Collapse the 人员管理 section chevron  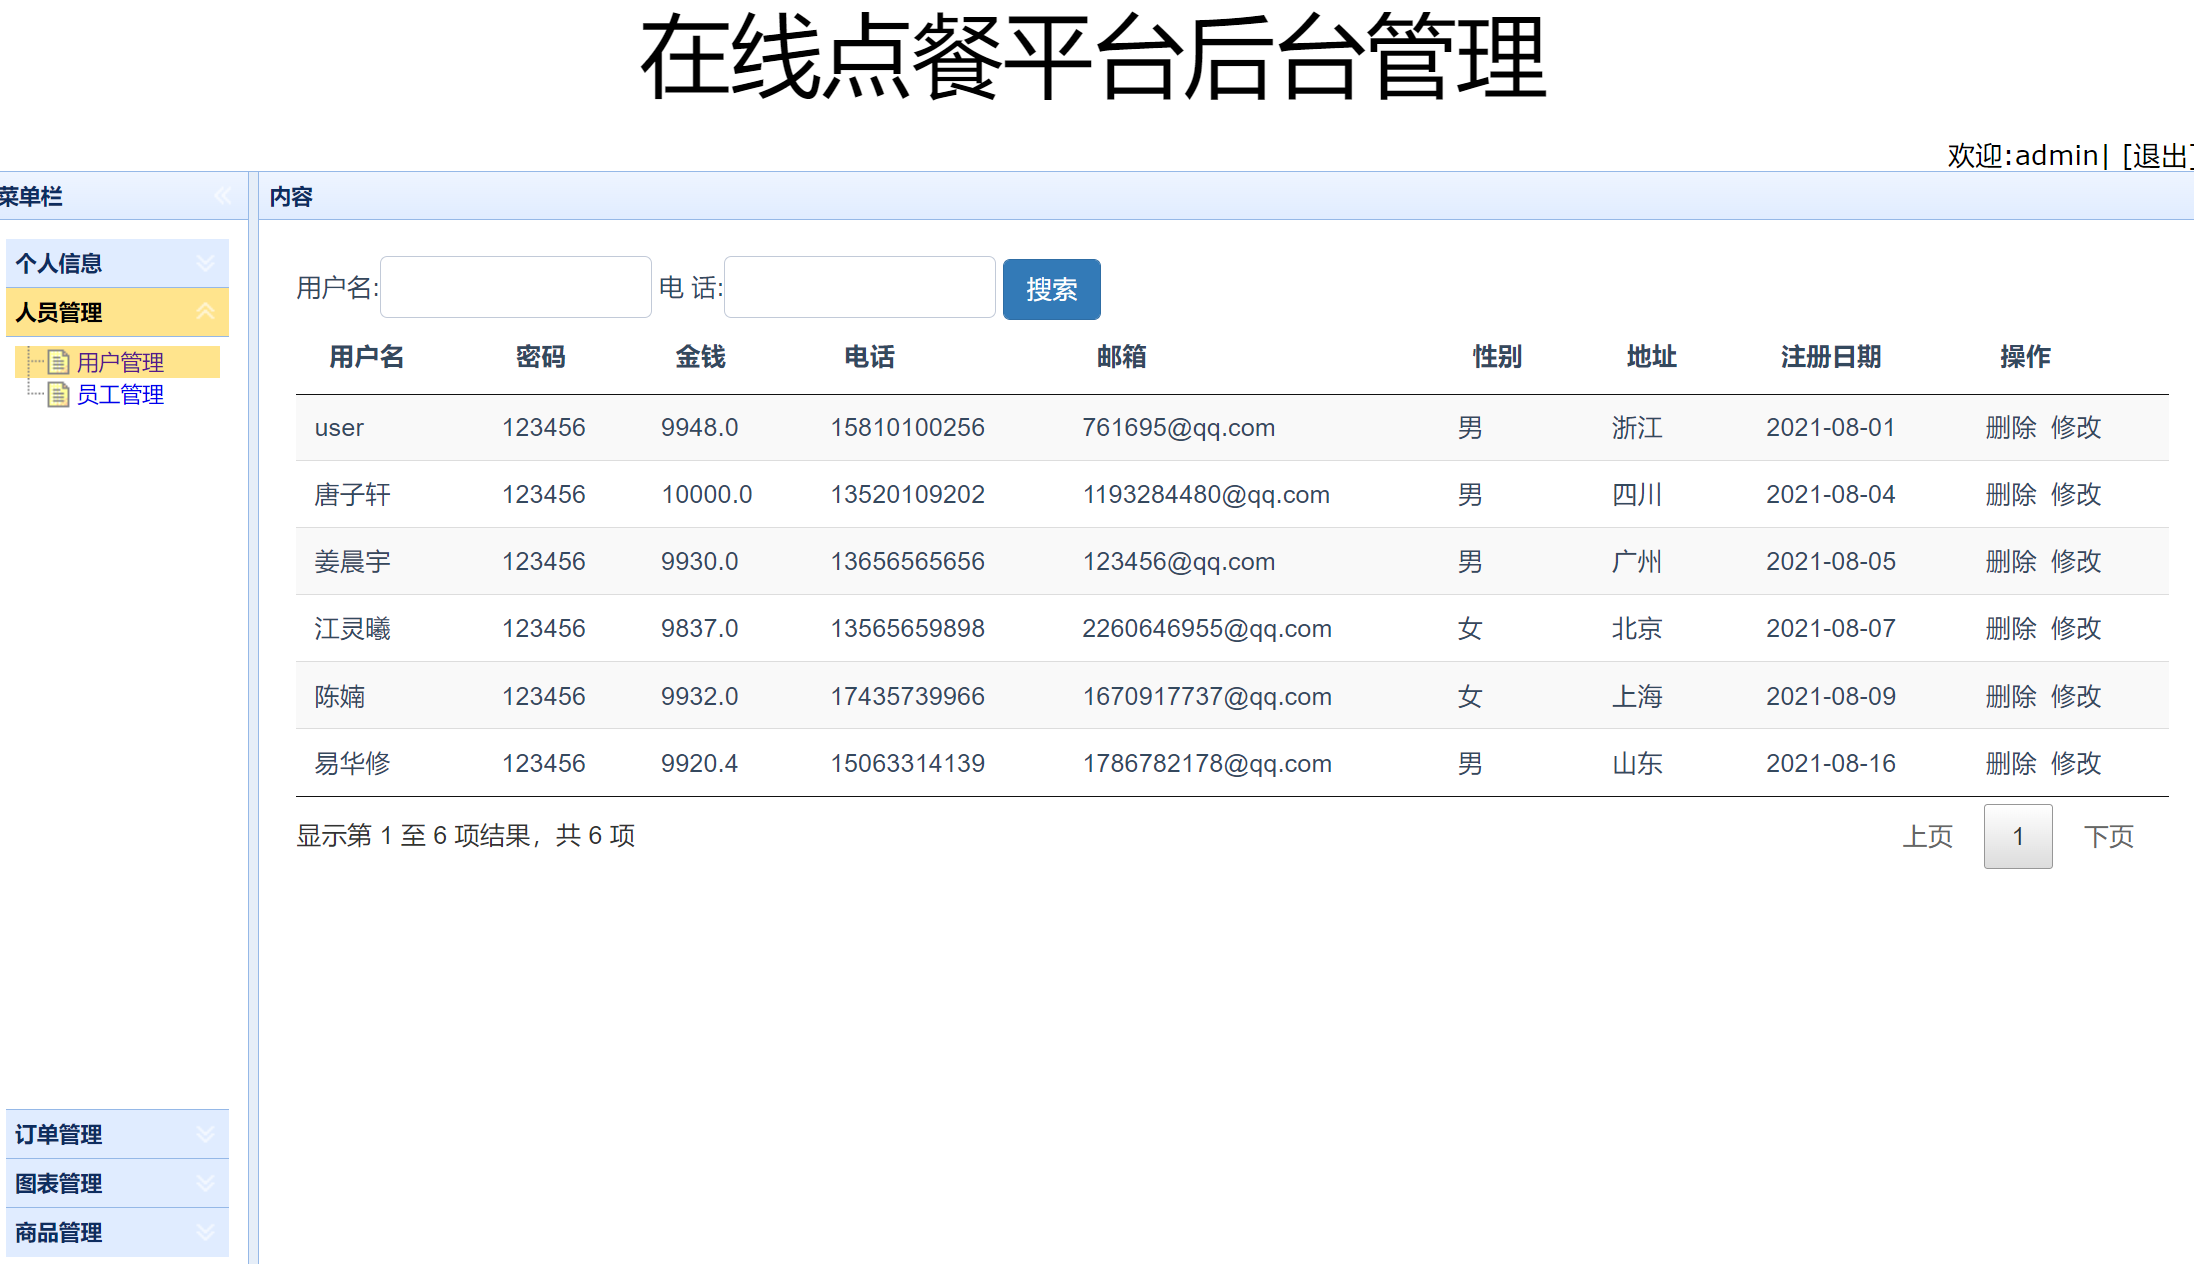[207, 312]
